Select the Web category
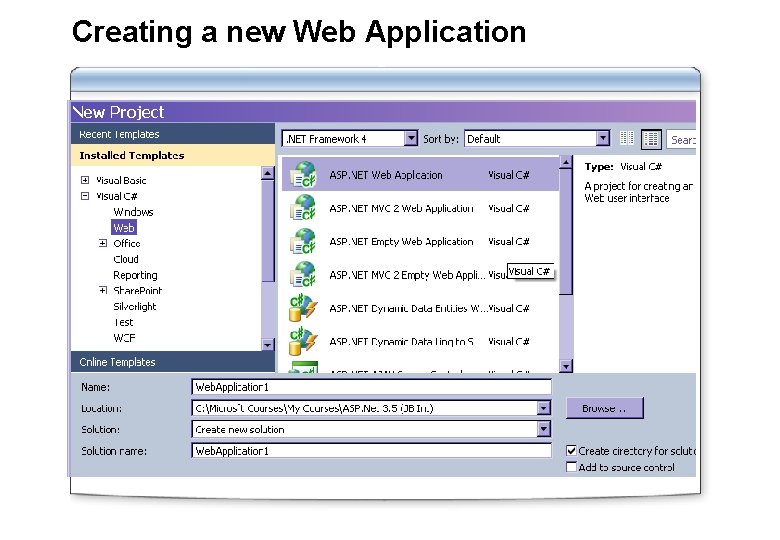The height and width of the screenshot is (540, 780). (124, 228)
